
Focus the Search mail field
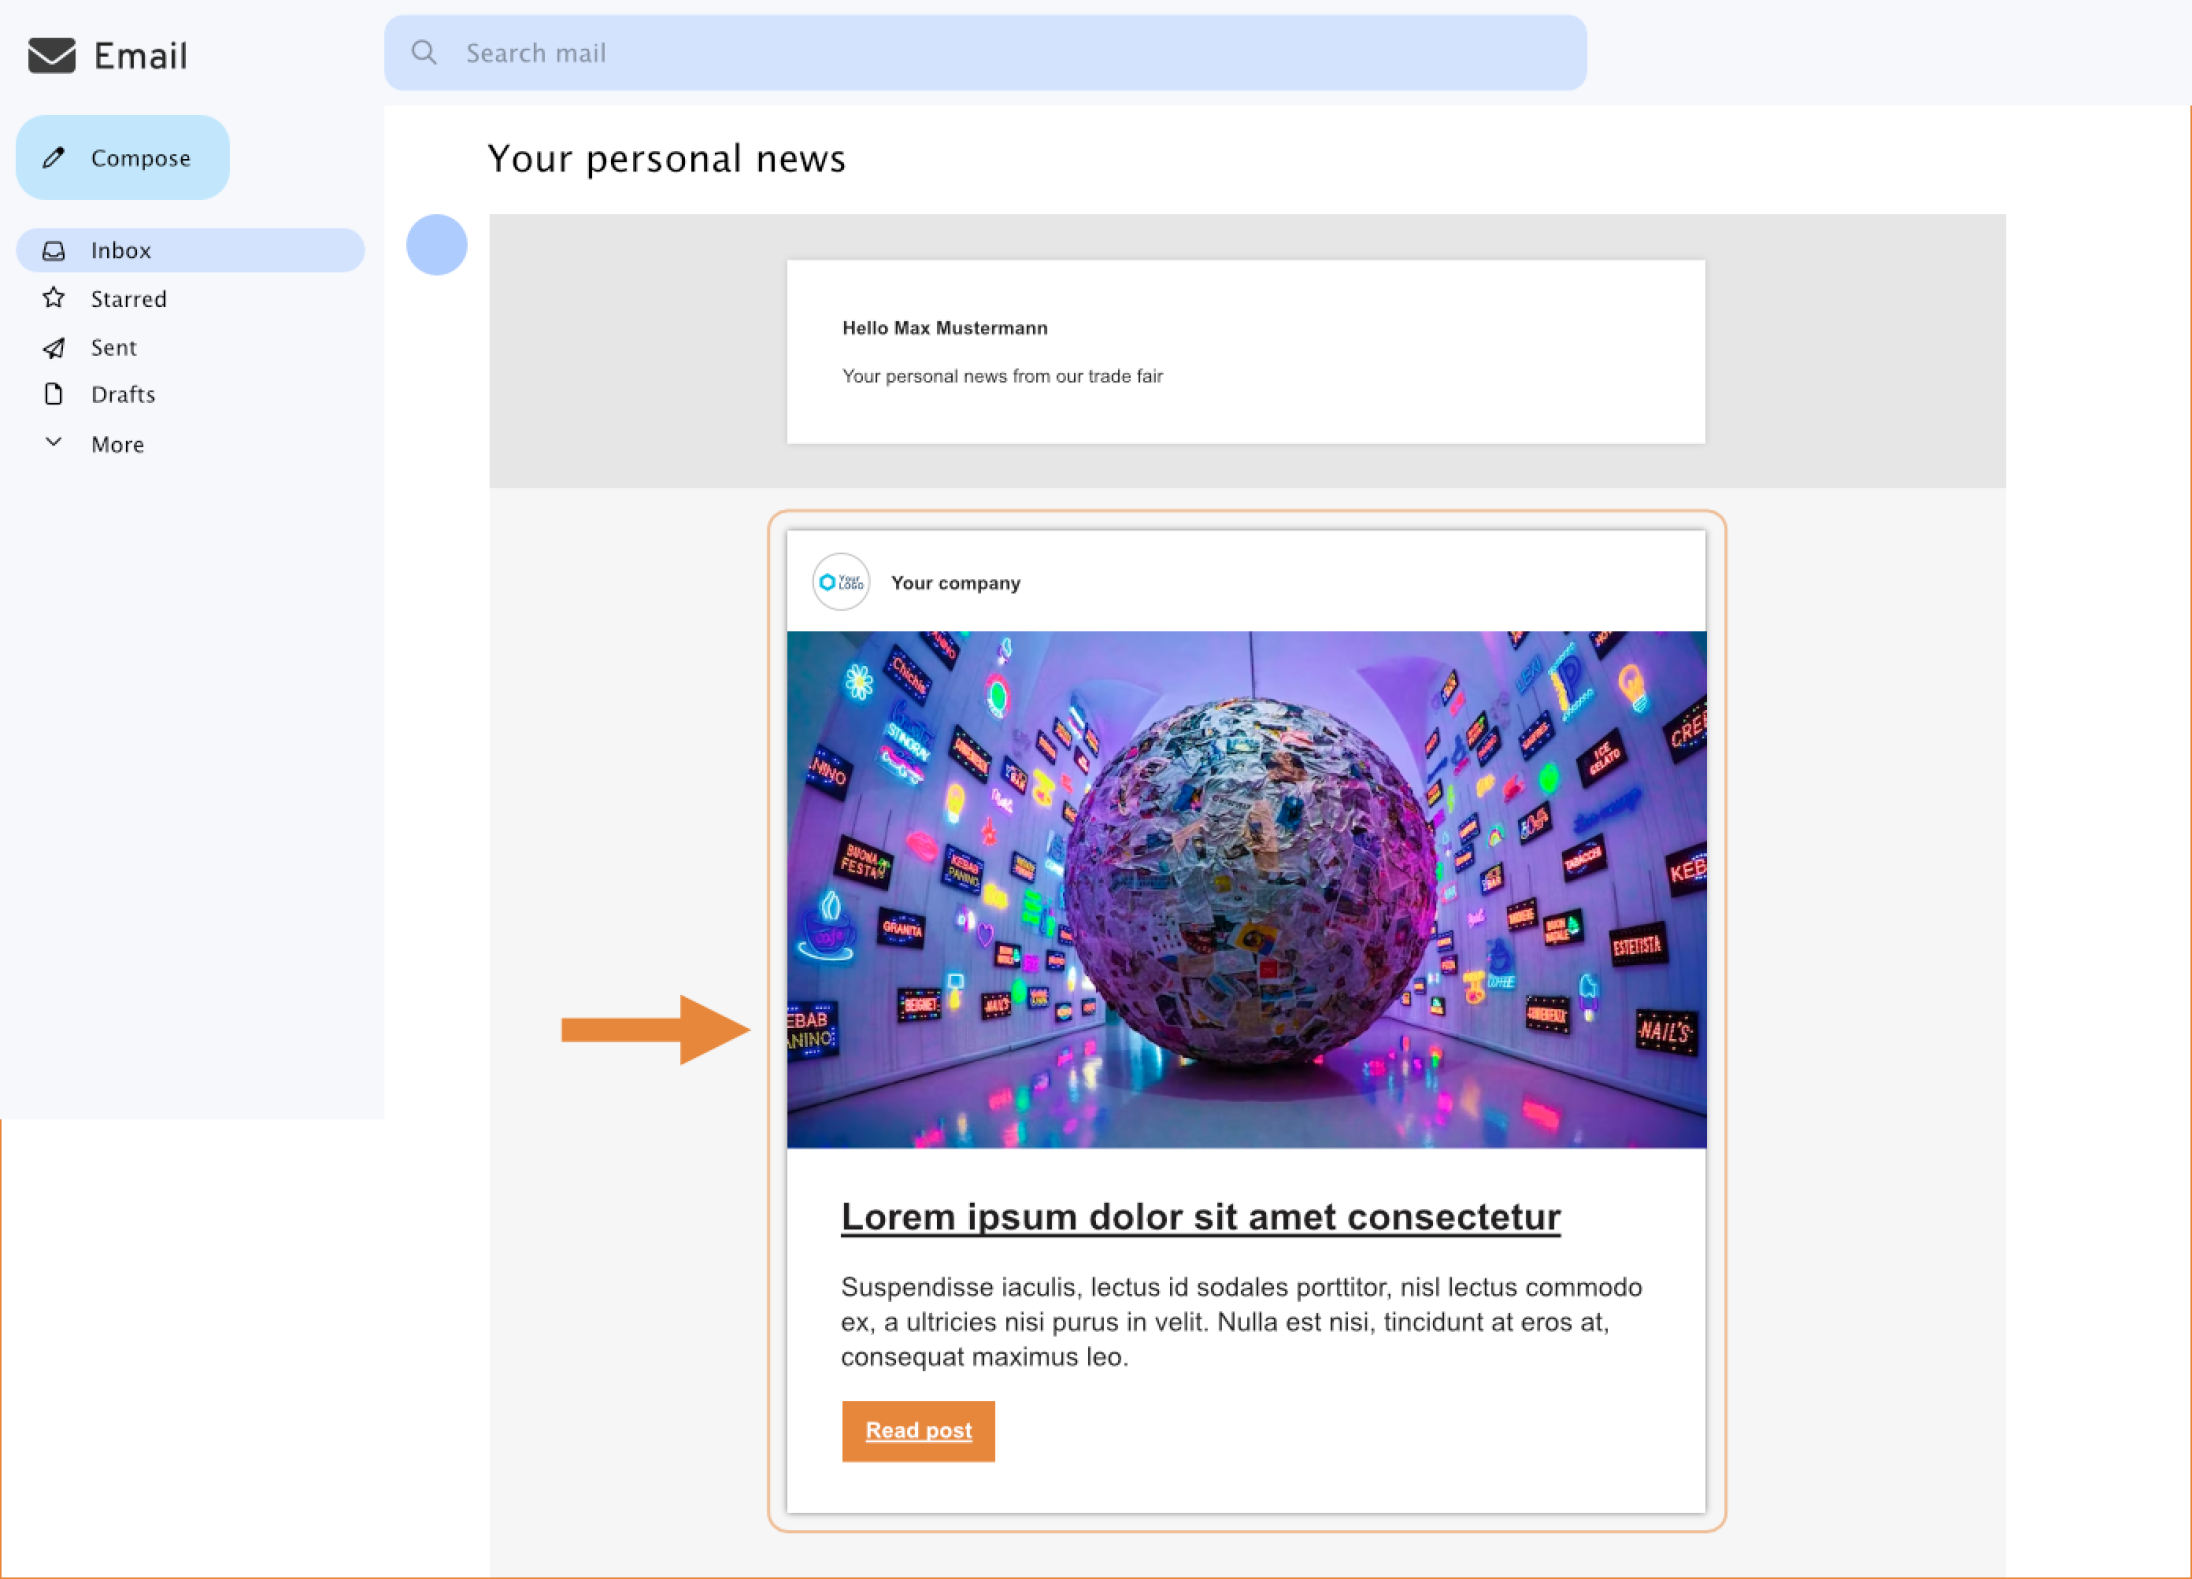(x=985, y=53)
